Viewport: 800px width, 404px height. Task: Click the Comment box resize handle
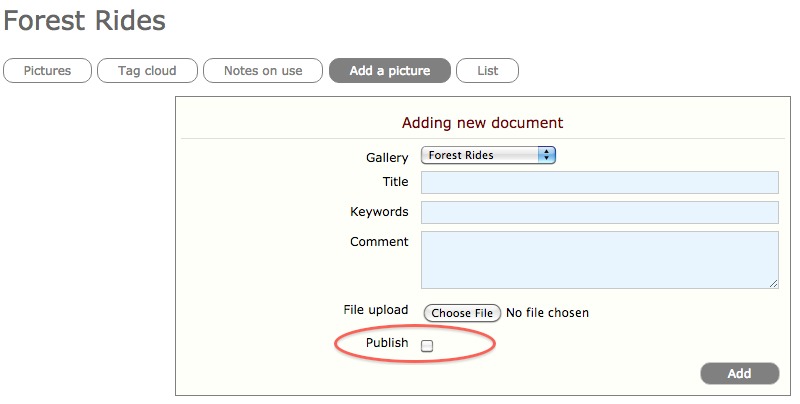click(774, 284)
